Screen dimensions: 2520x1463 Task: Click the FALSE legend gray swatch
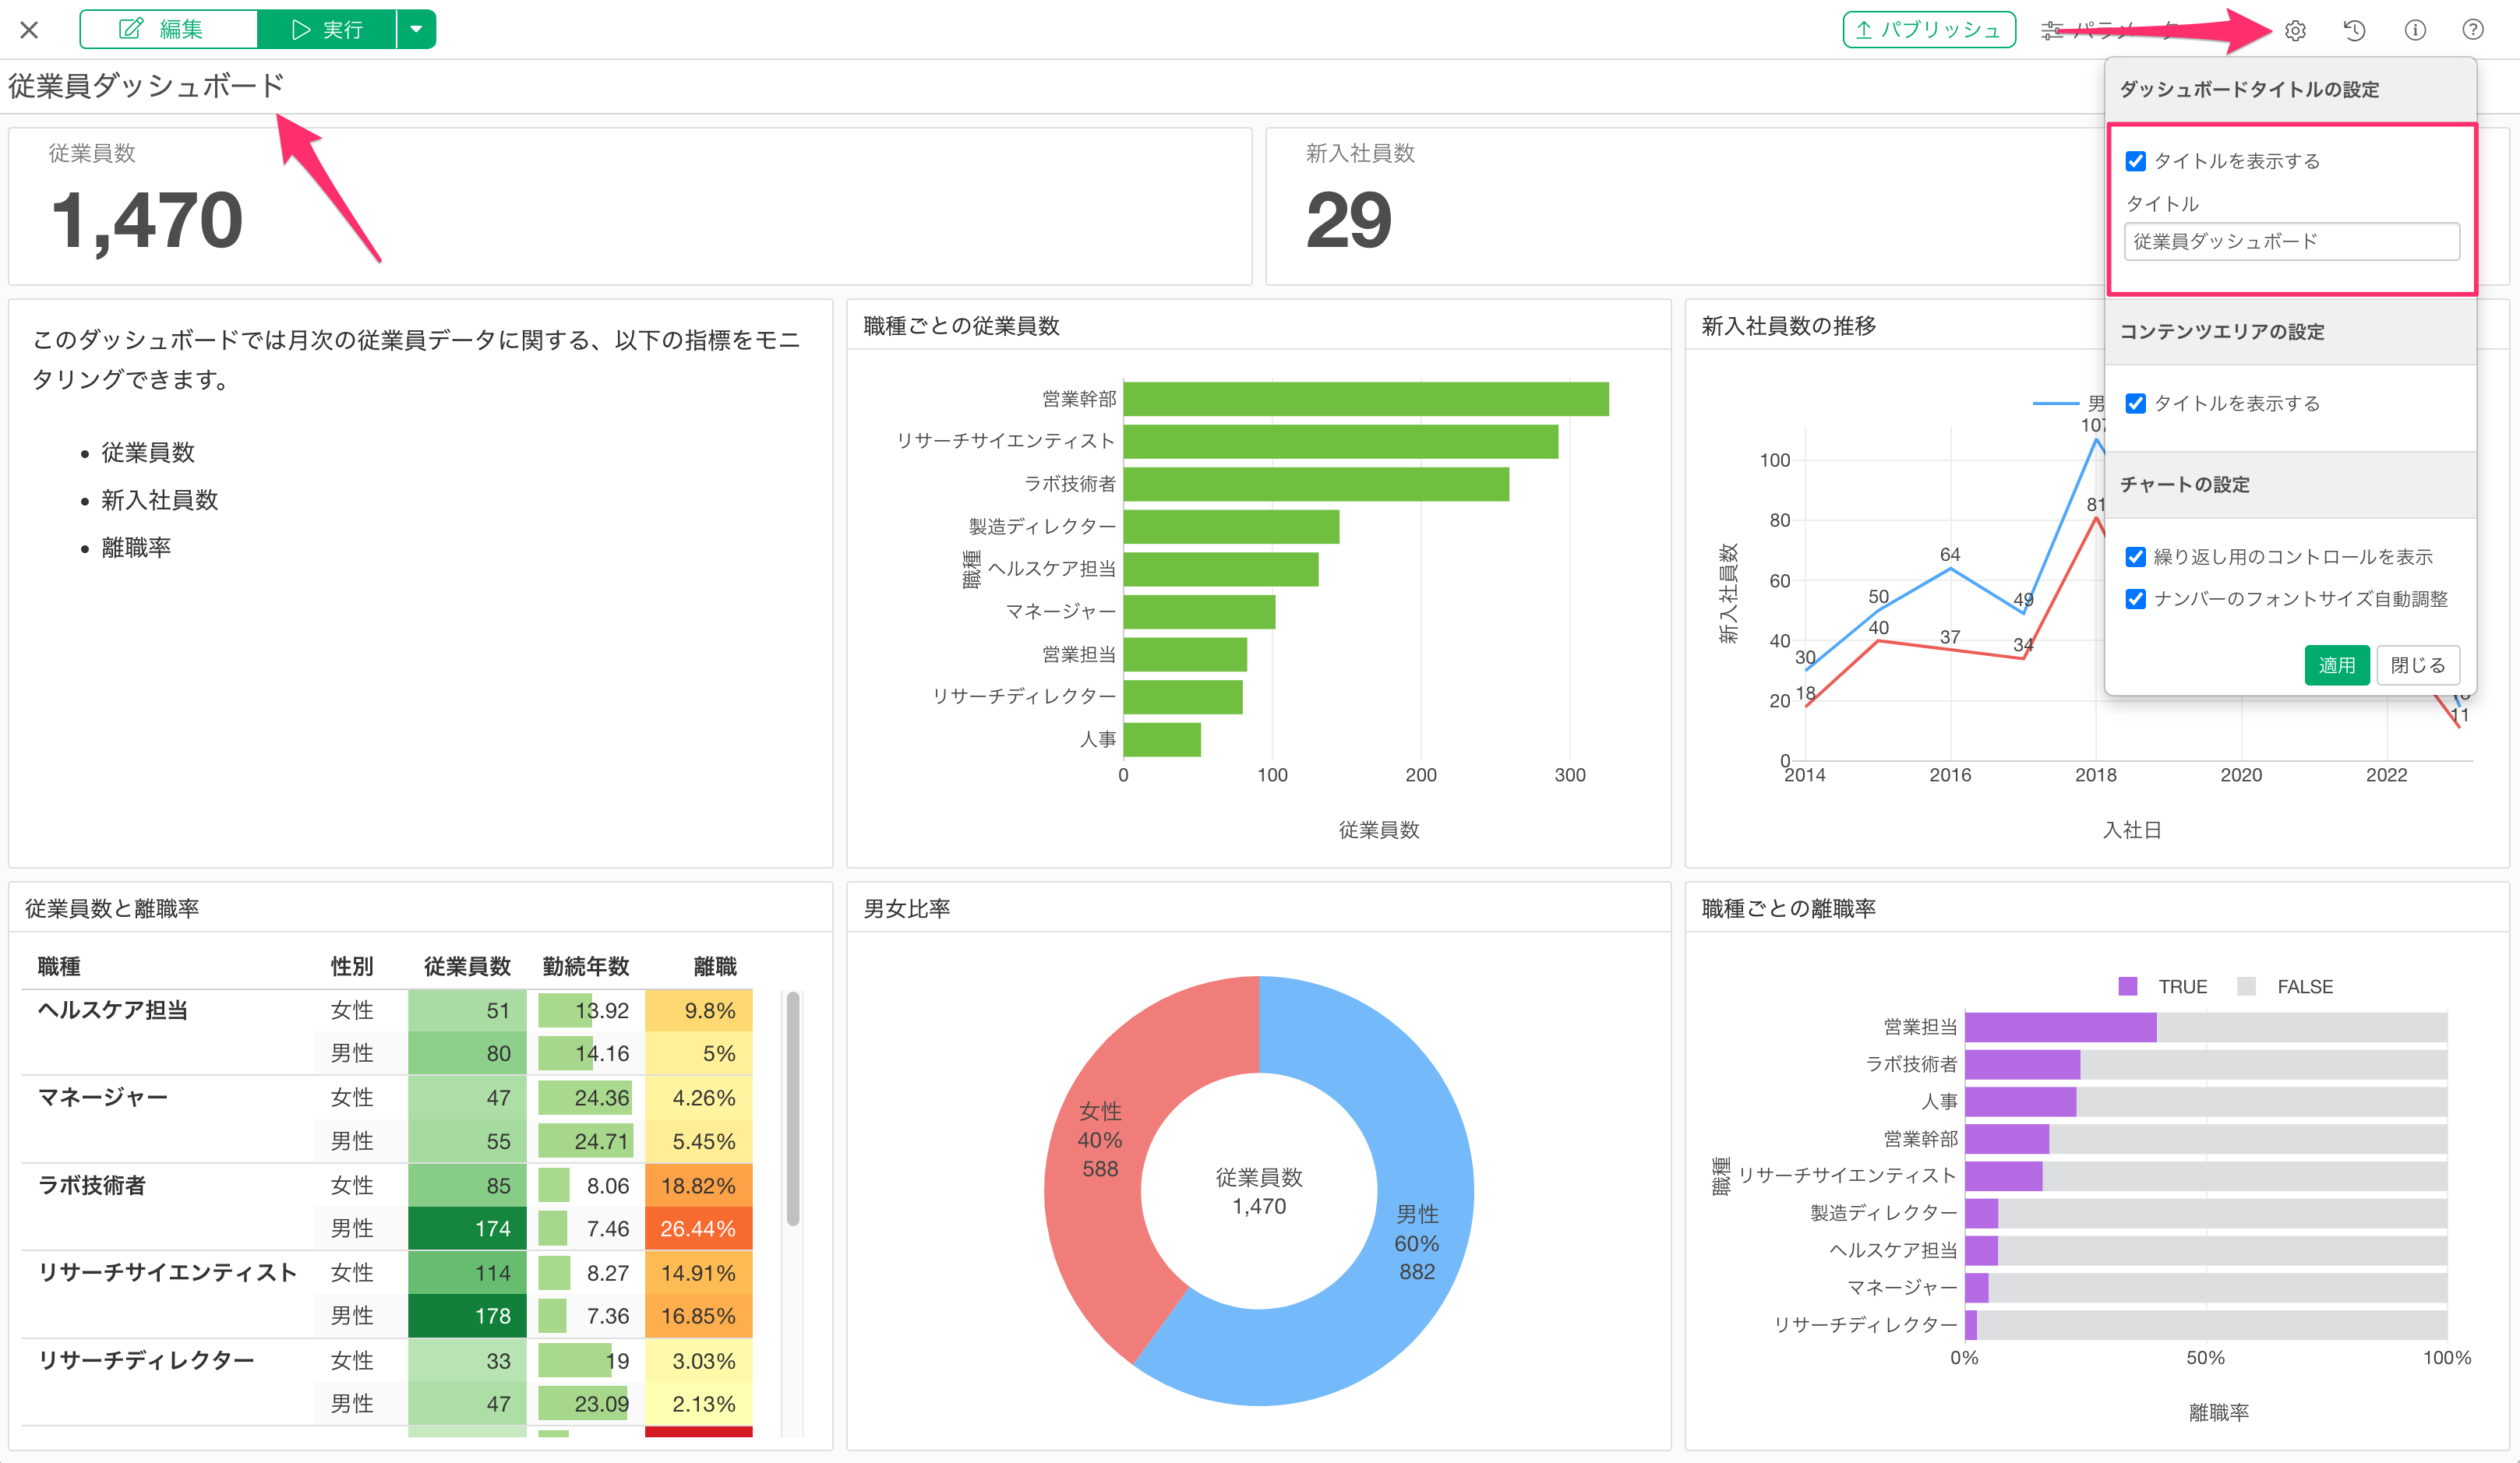(x=2246, y=986)
